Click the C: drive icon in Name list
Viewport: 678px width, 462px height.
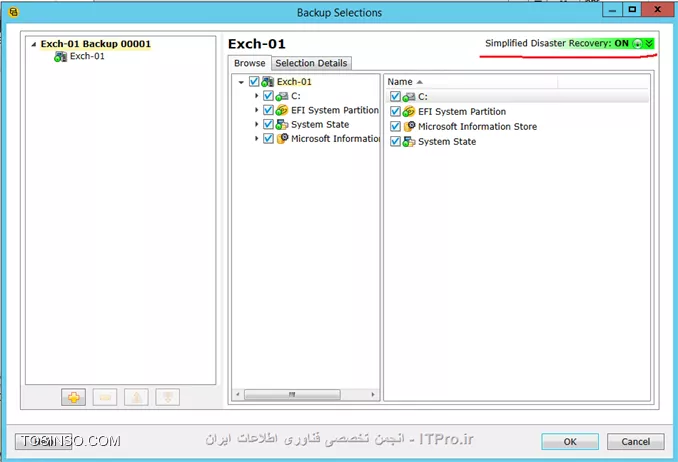409,97
